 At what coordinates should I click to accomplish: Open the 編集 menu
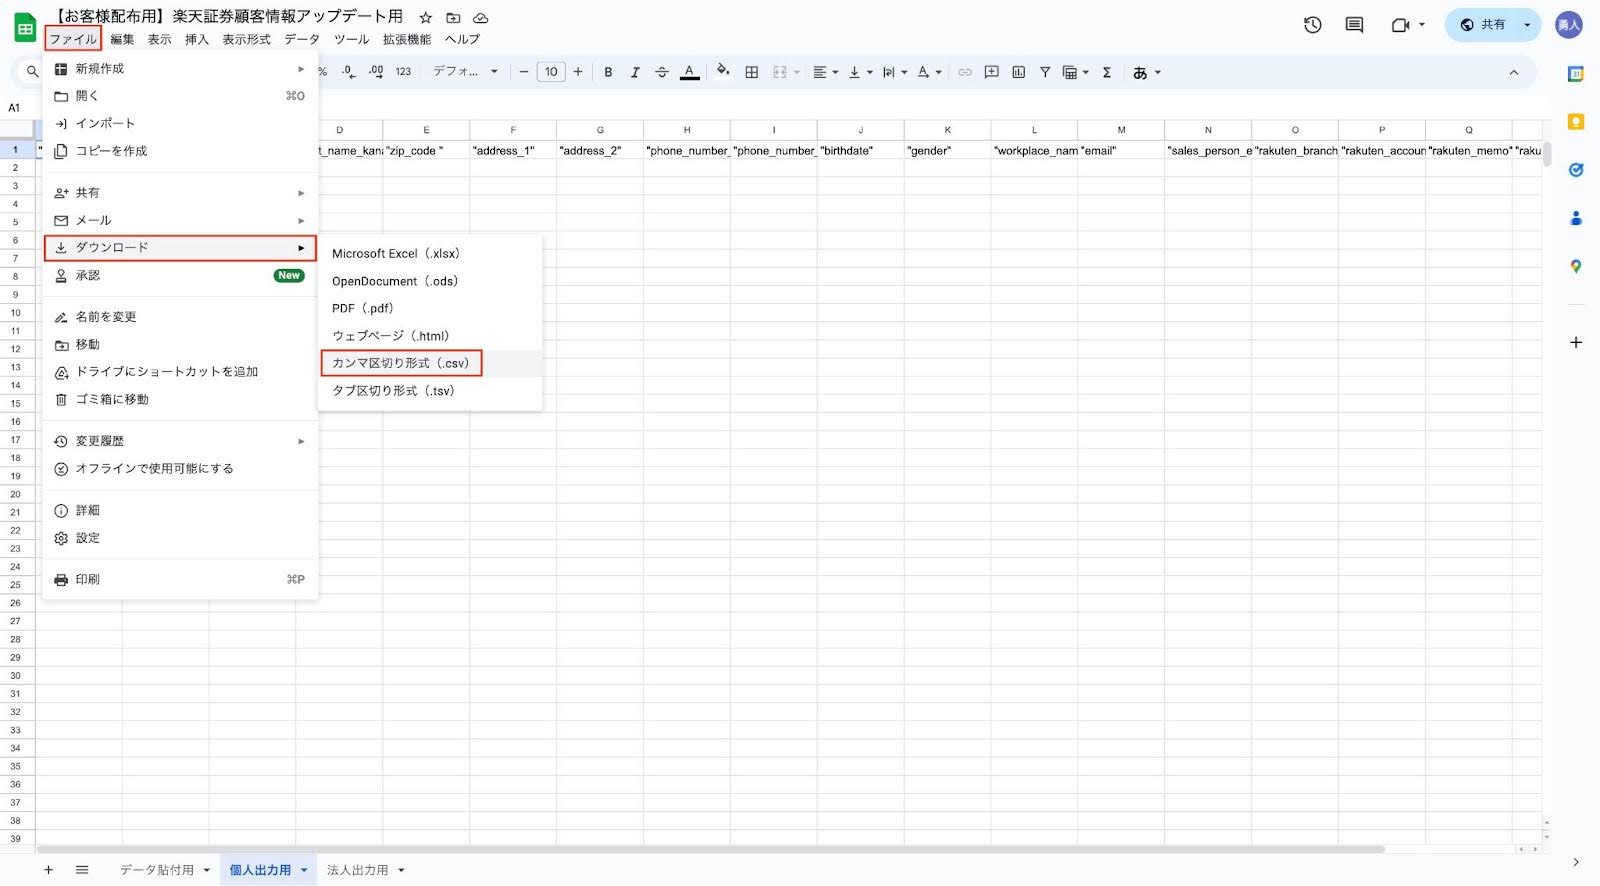122,39
